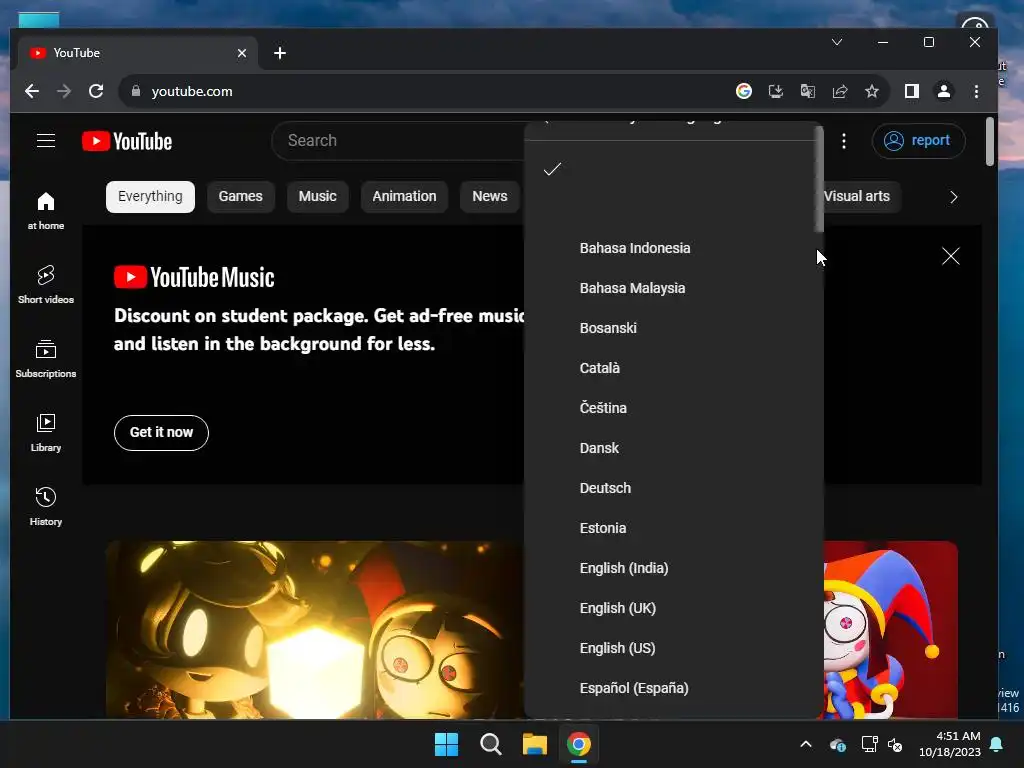Open Windows Start menu

(447, 744)
